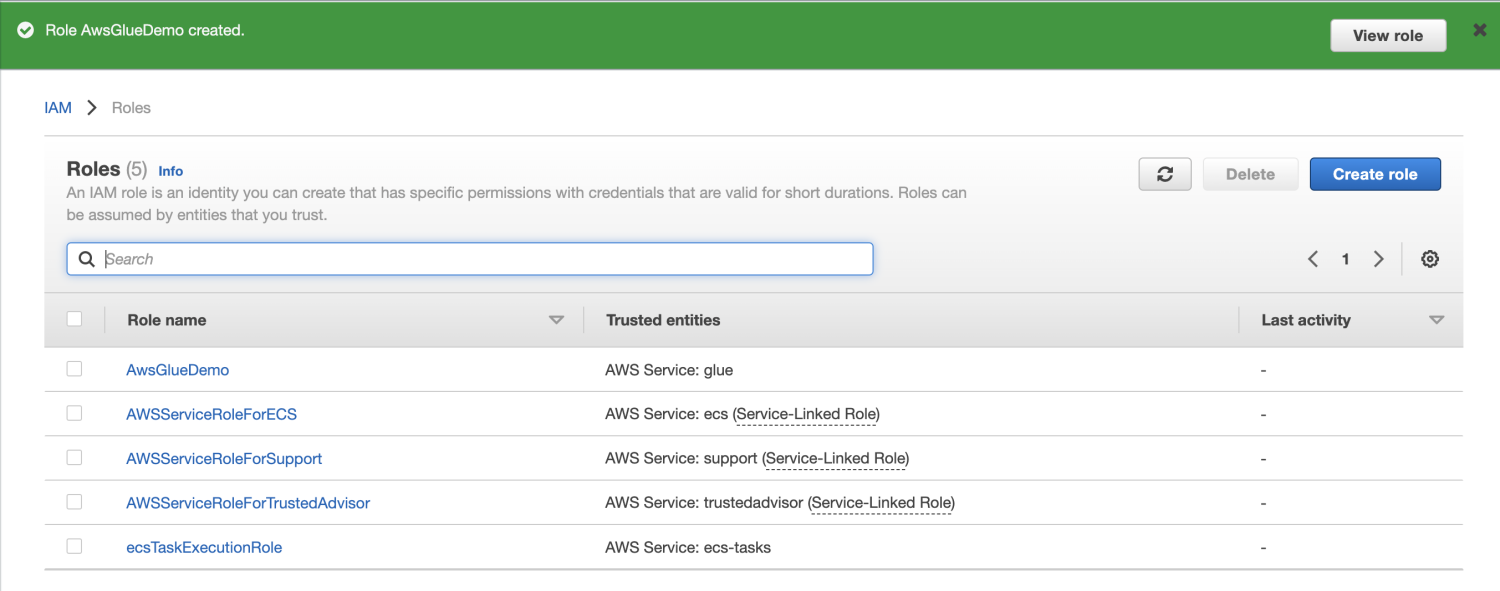Open AWSServiceRoleForTrustedAdvisor role
This screenshot has width=1500, height=591.
click(x=248, y=503)
